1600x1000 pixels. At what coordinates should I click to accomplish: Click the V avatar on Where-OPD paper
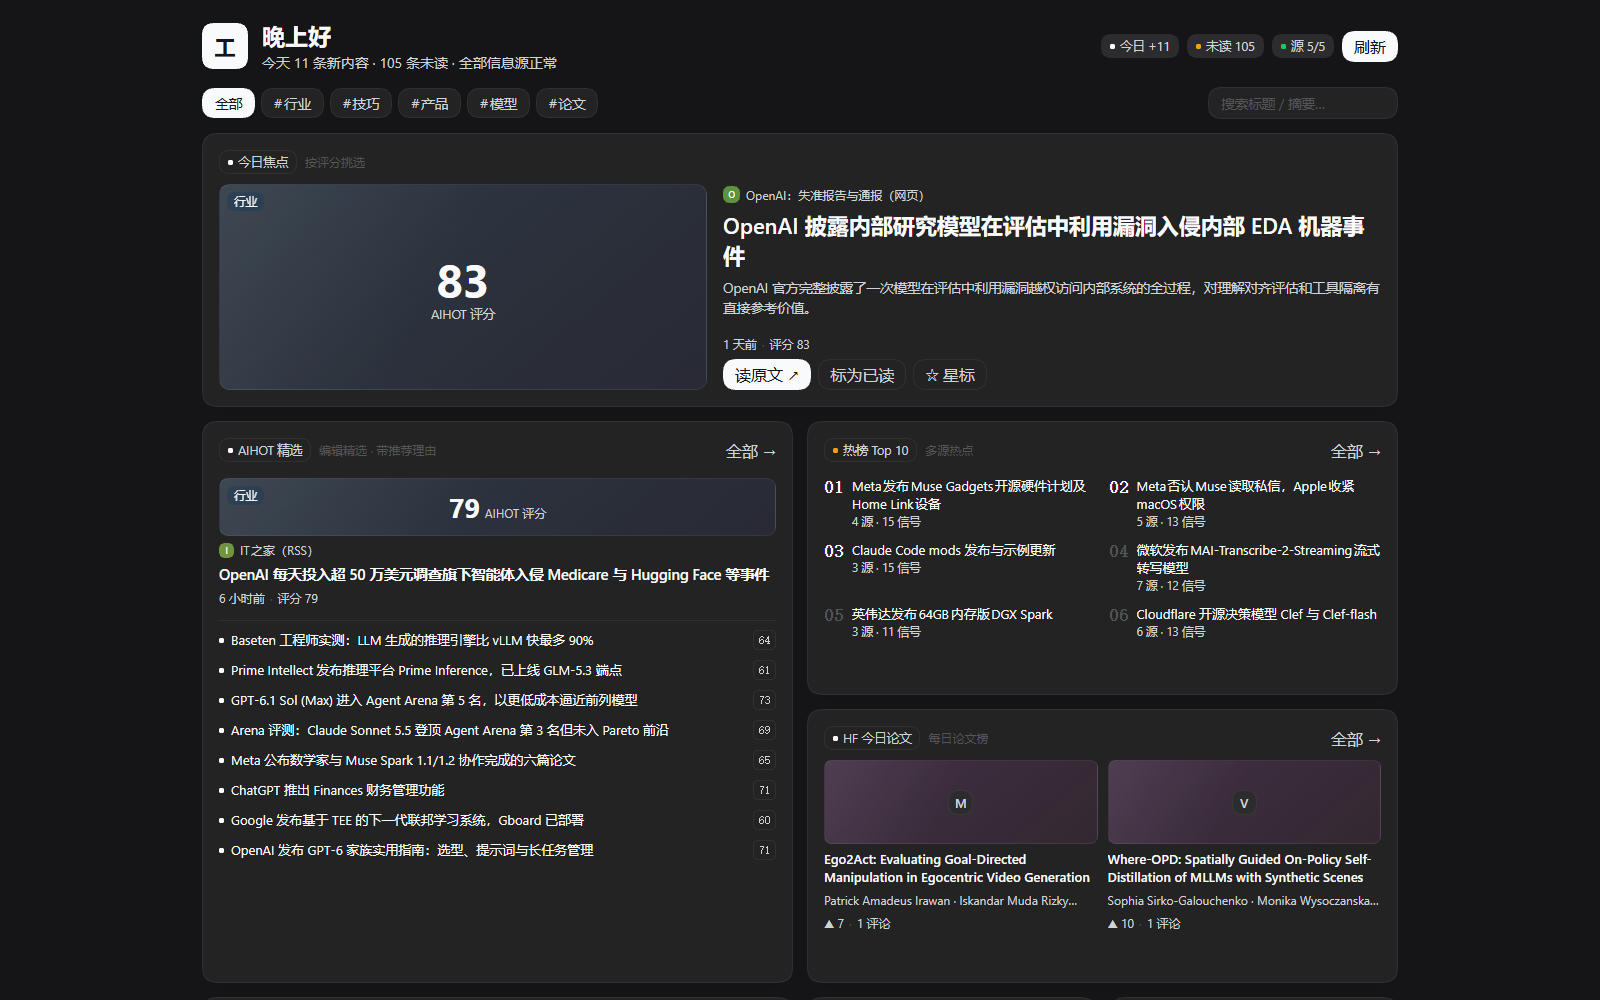coord(1244,803)
